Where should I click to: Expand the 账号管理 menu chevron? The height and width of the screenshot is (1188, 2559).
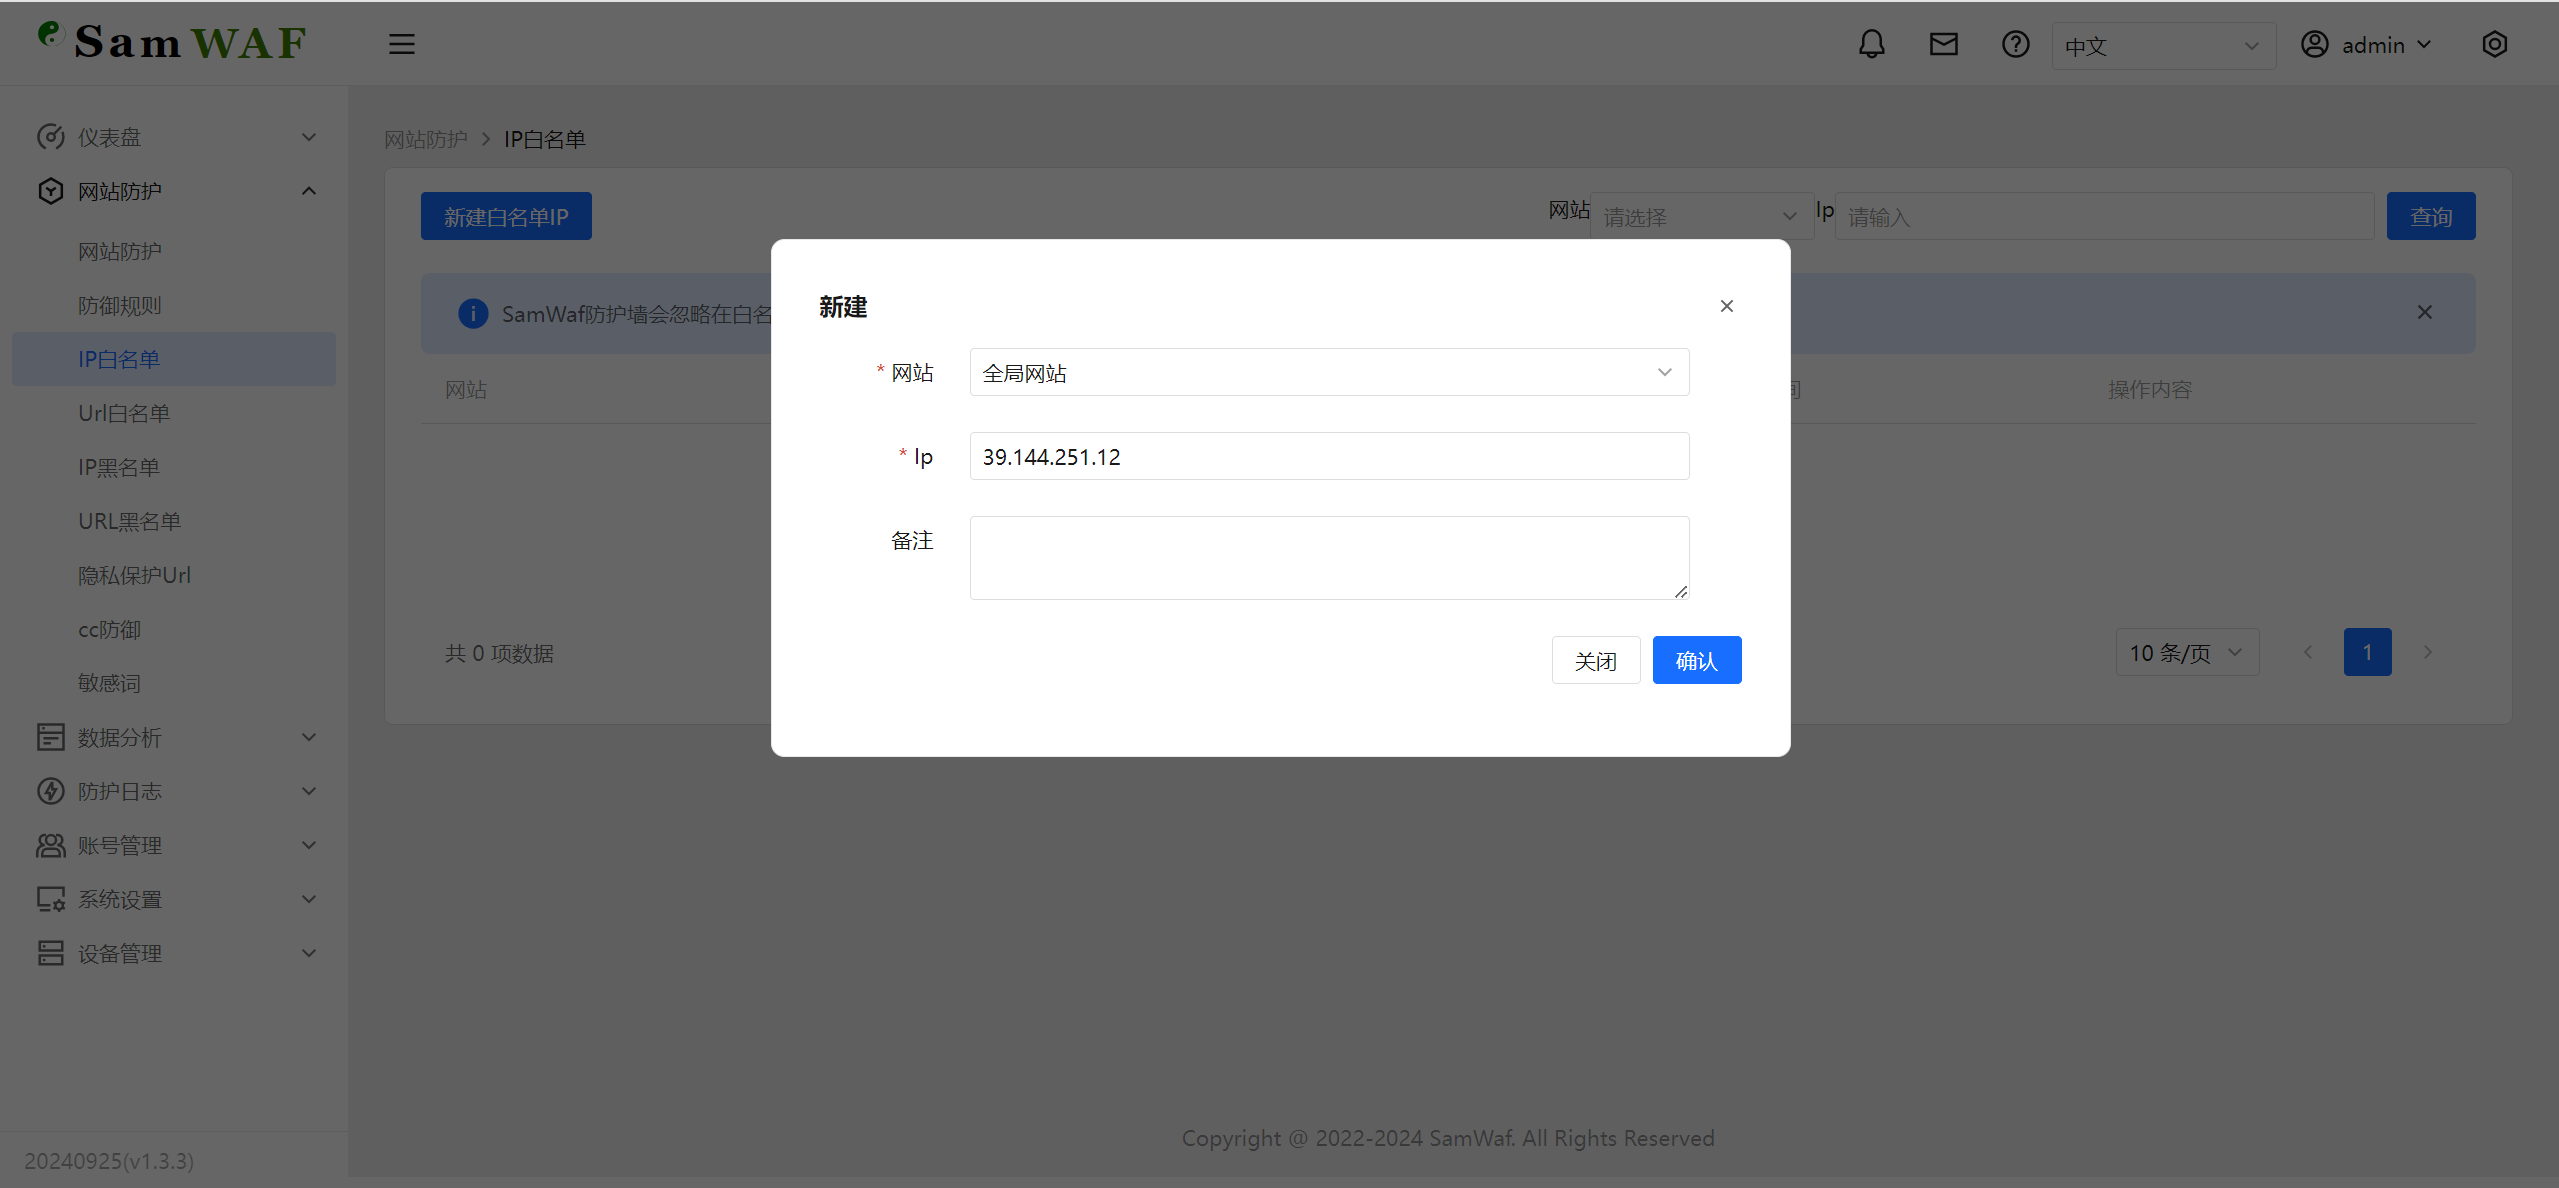pyautogui.click(x=309, y=845)
